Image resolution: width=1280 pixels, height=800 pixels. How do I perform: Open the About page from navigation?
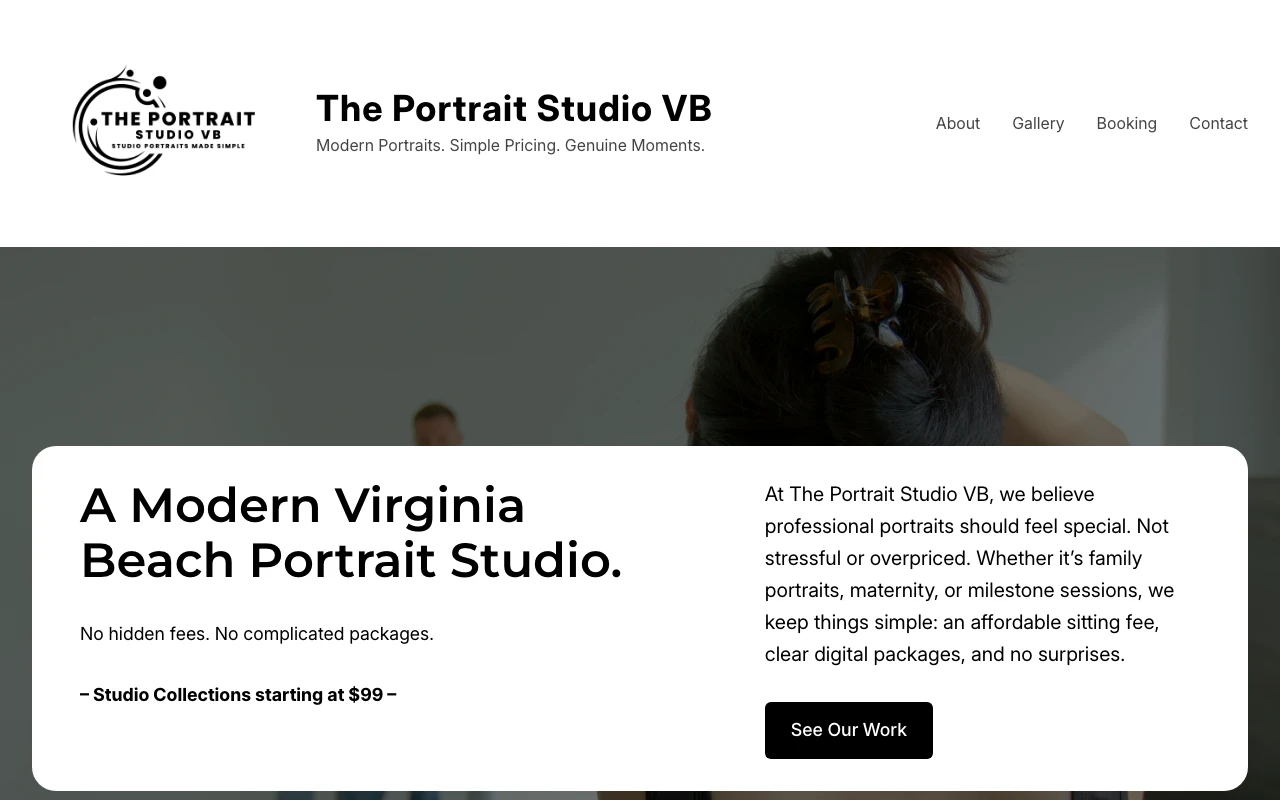pyautogui.click(x=957, y=123)
